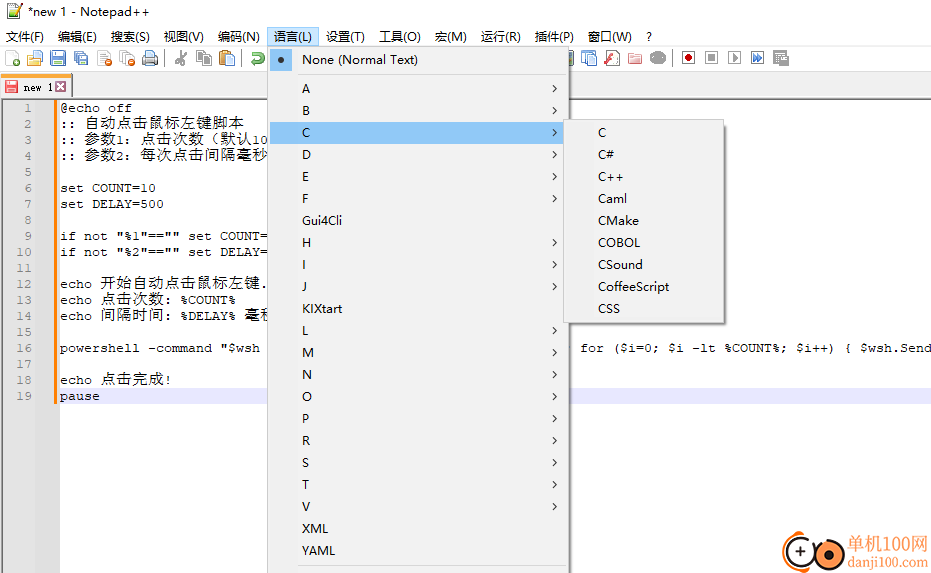Click the ? help menu
The height and width of the screenshot is (573, 931).
(x=649, y=37)
